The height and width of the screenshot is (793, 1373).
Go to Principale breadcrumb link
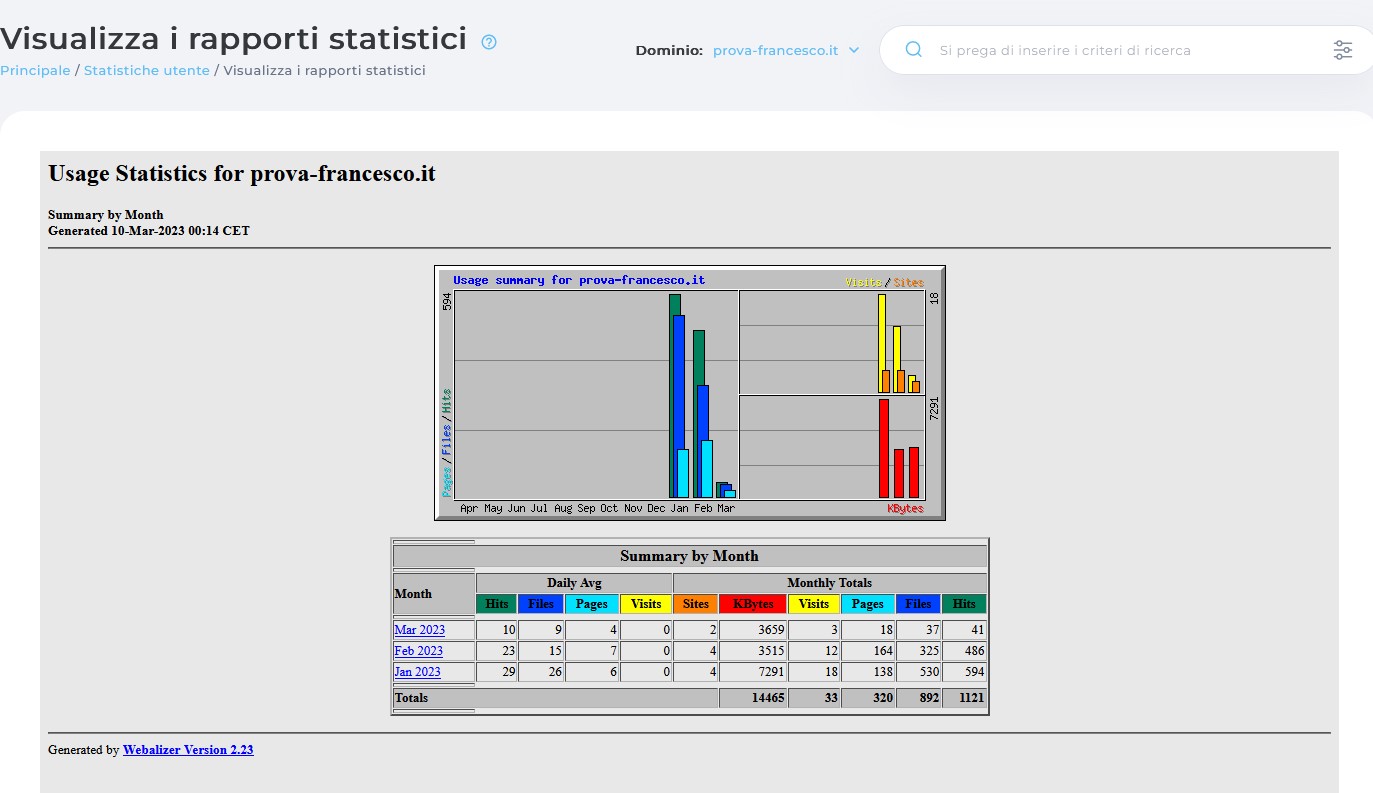[35, 71]
